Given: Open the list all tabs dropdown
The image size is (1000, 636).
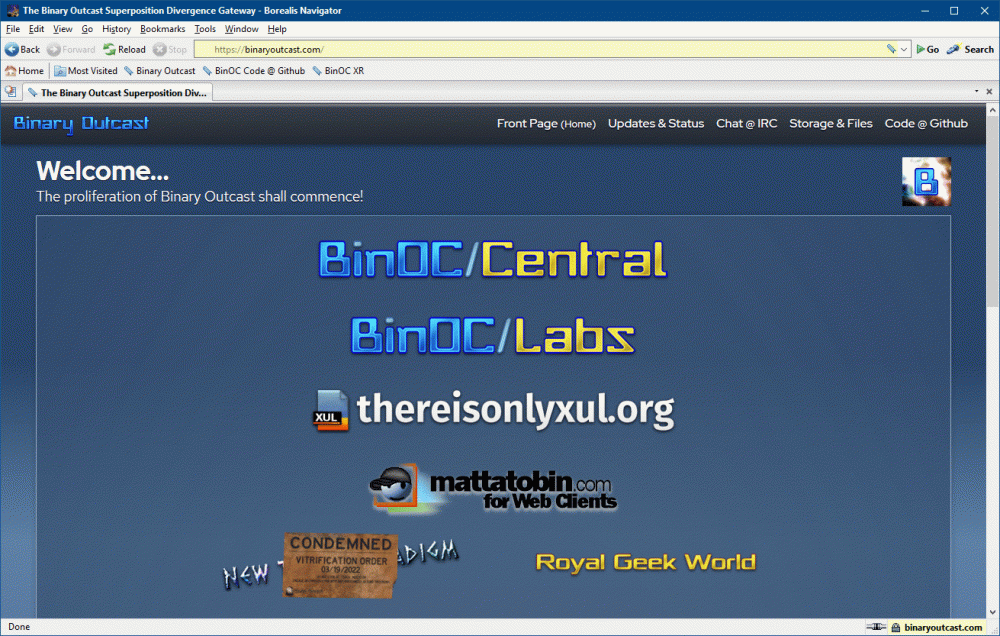Looking at the screenshot, I should (x=976, y=91).
